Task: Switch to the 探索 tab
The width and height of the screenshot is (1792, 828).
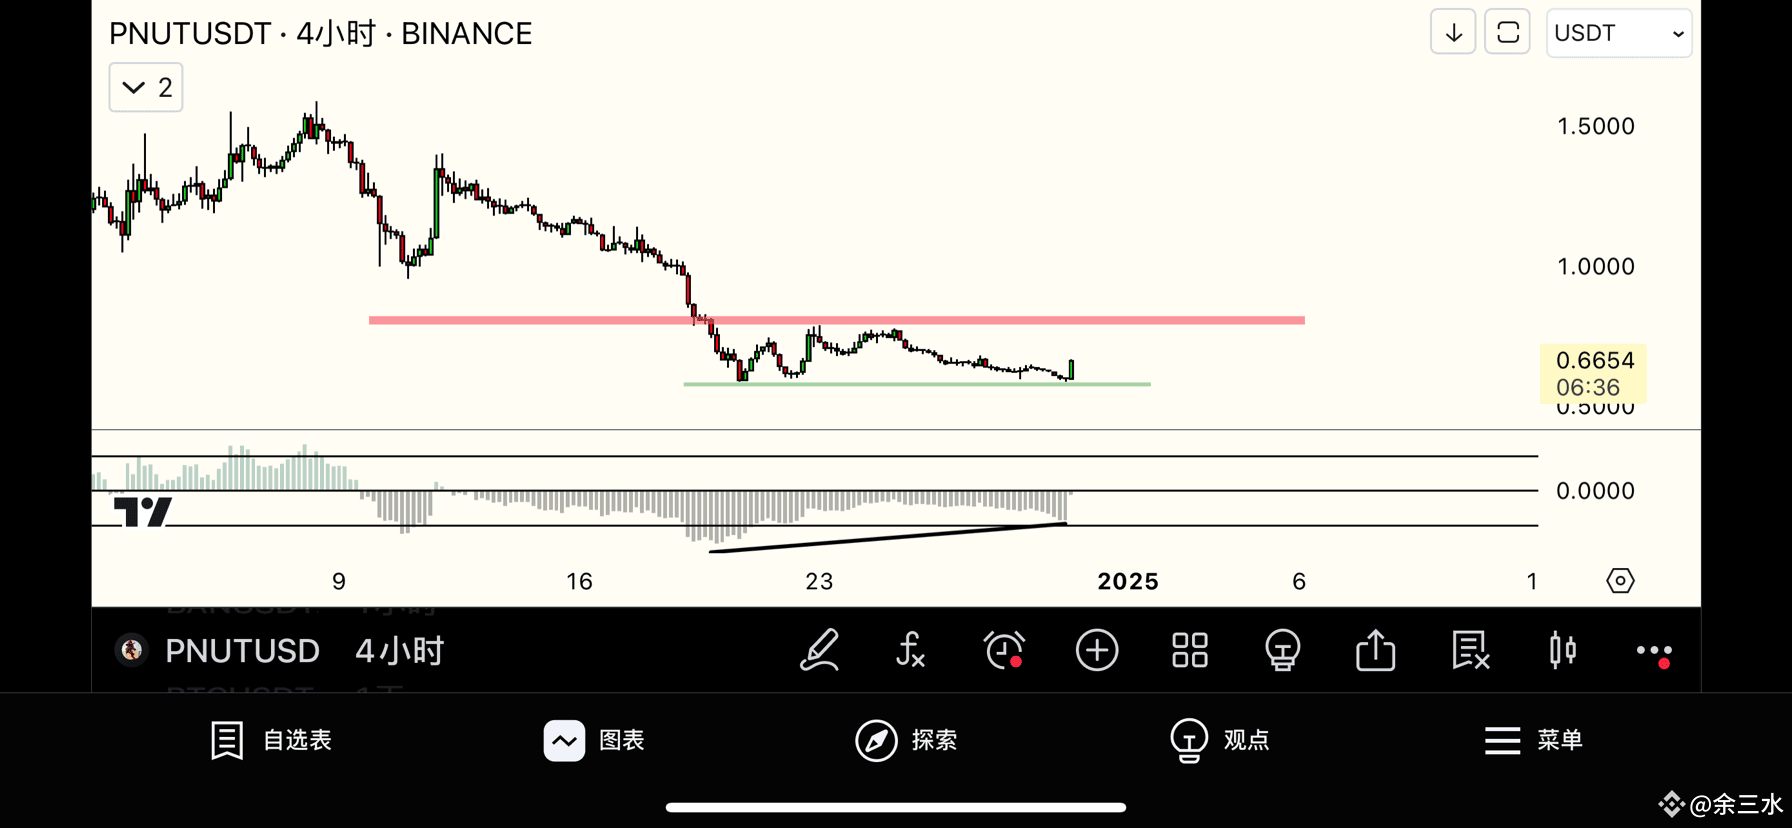Action: click(x=905, y=740)
